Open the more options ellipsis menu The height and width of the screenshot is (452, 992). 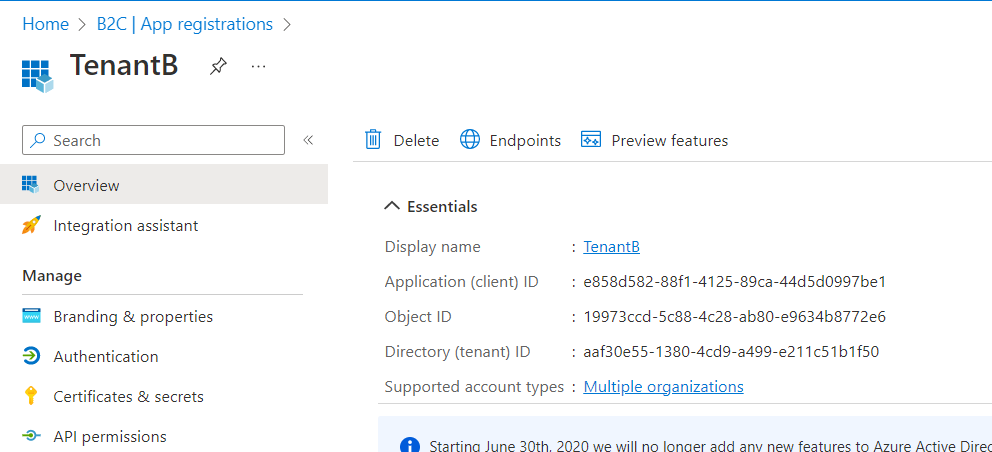coord(258,66)
